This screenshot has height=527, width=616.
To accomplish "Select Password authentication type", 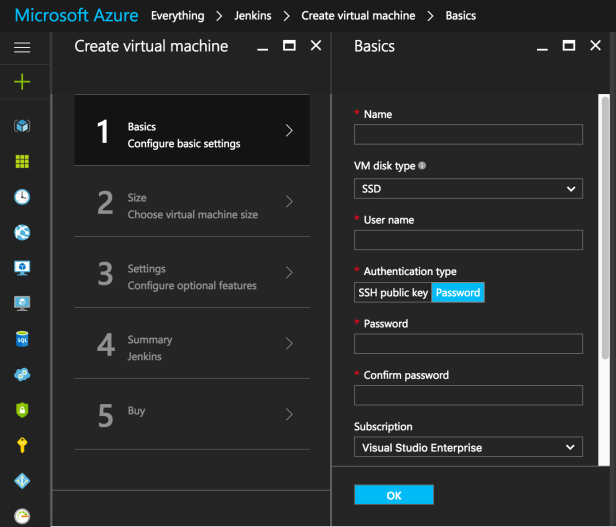I will coord(458,293).
